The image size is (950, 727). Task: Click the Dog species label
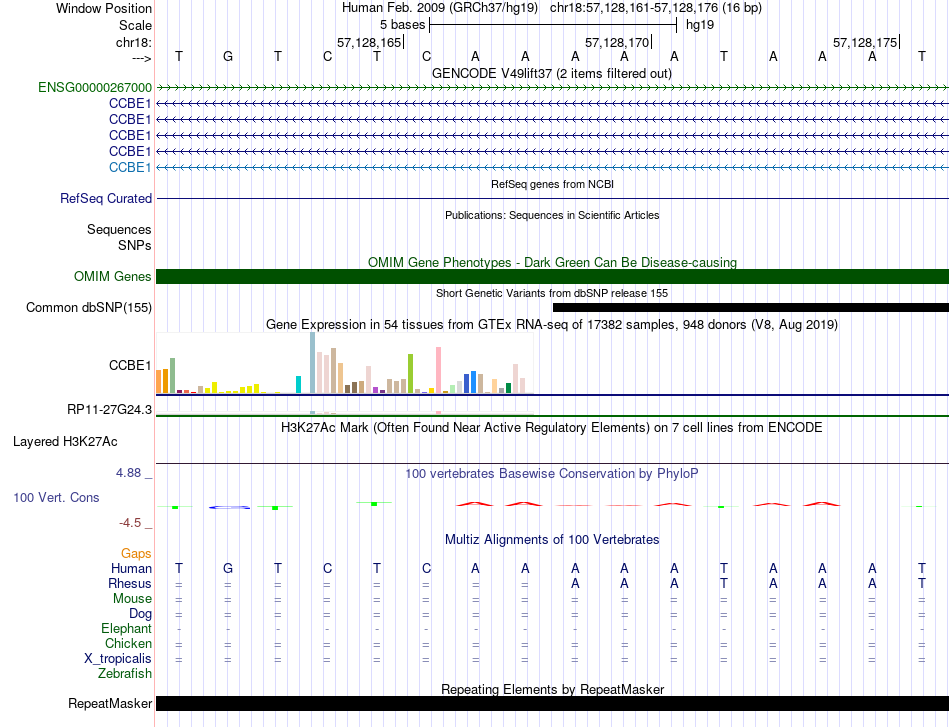click(x=140, y=613)
